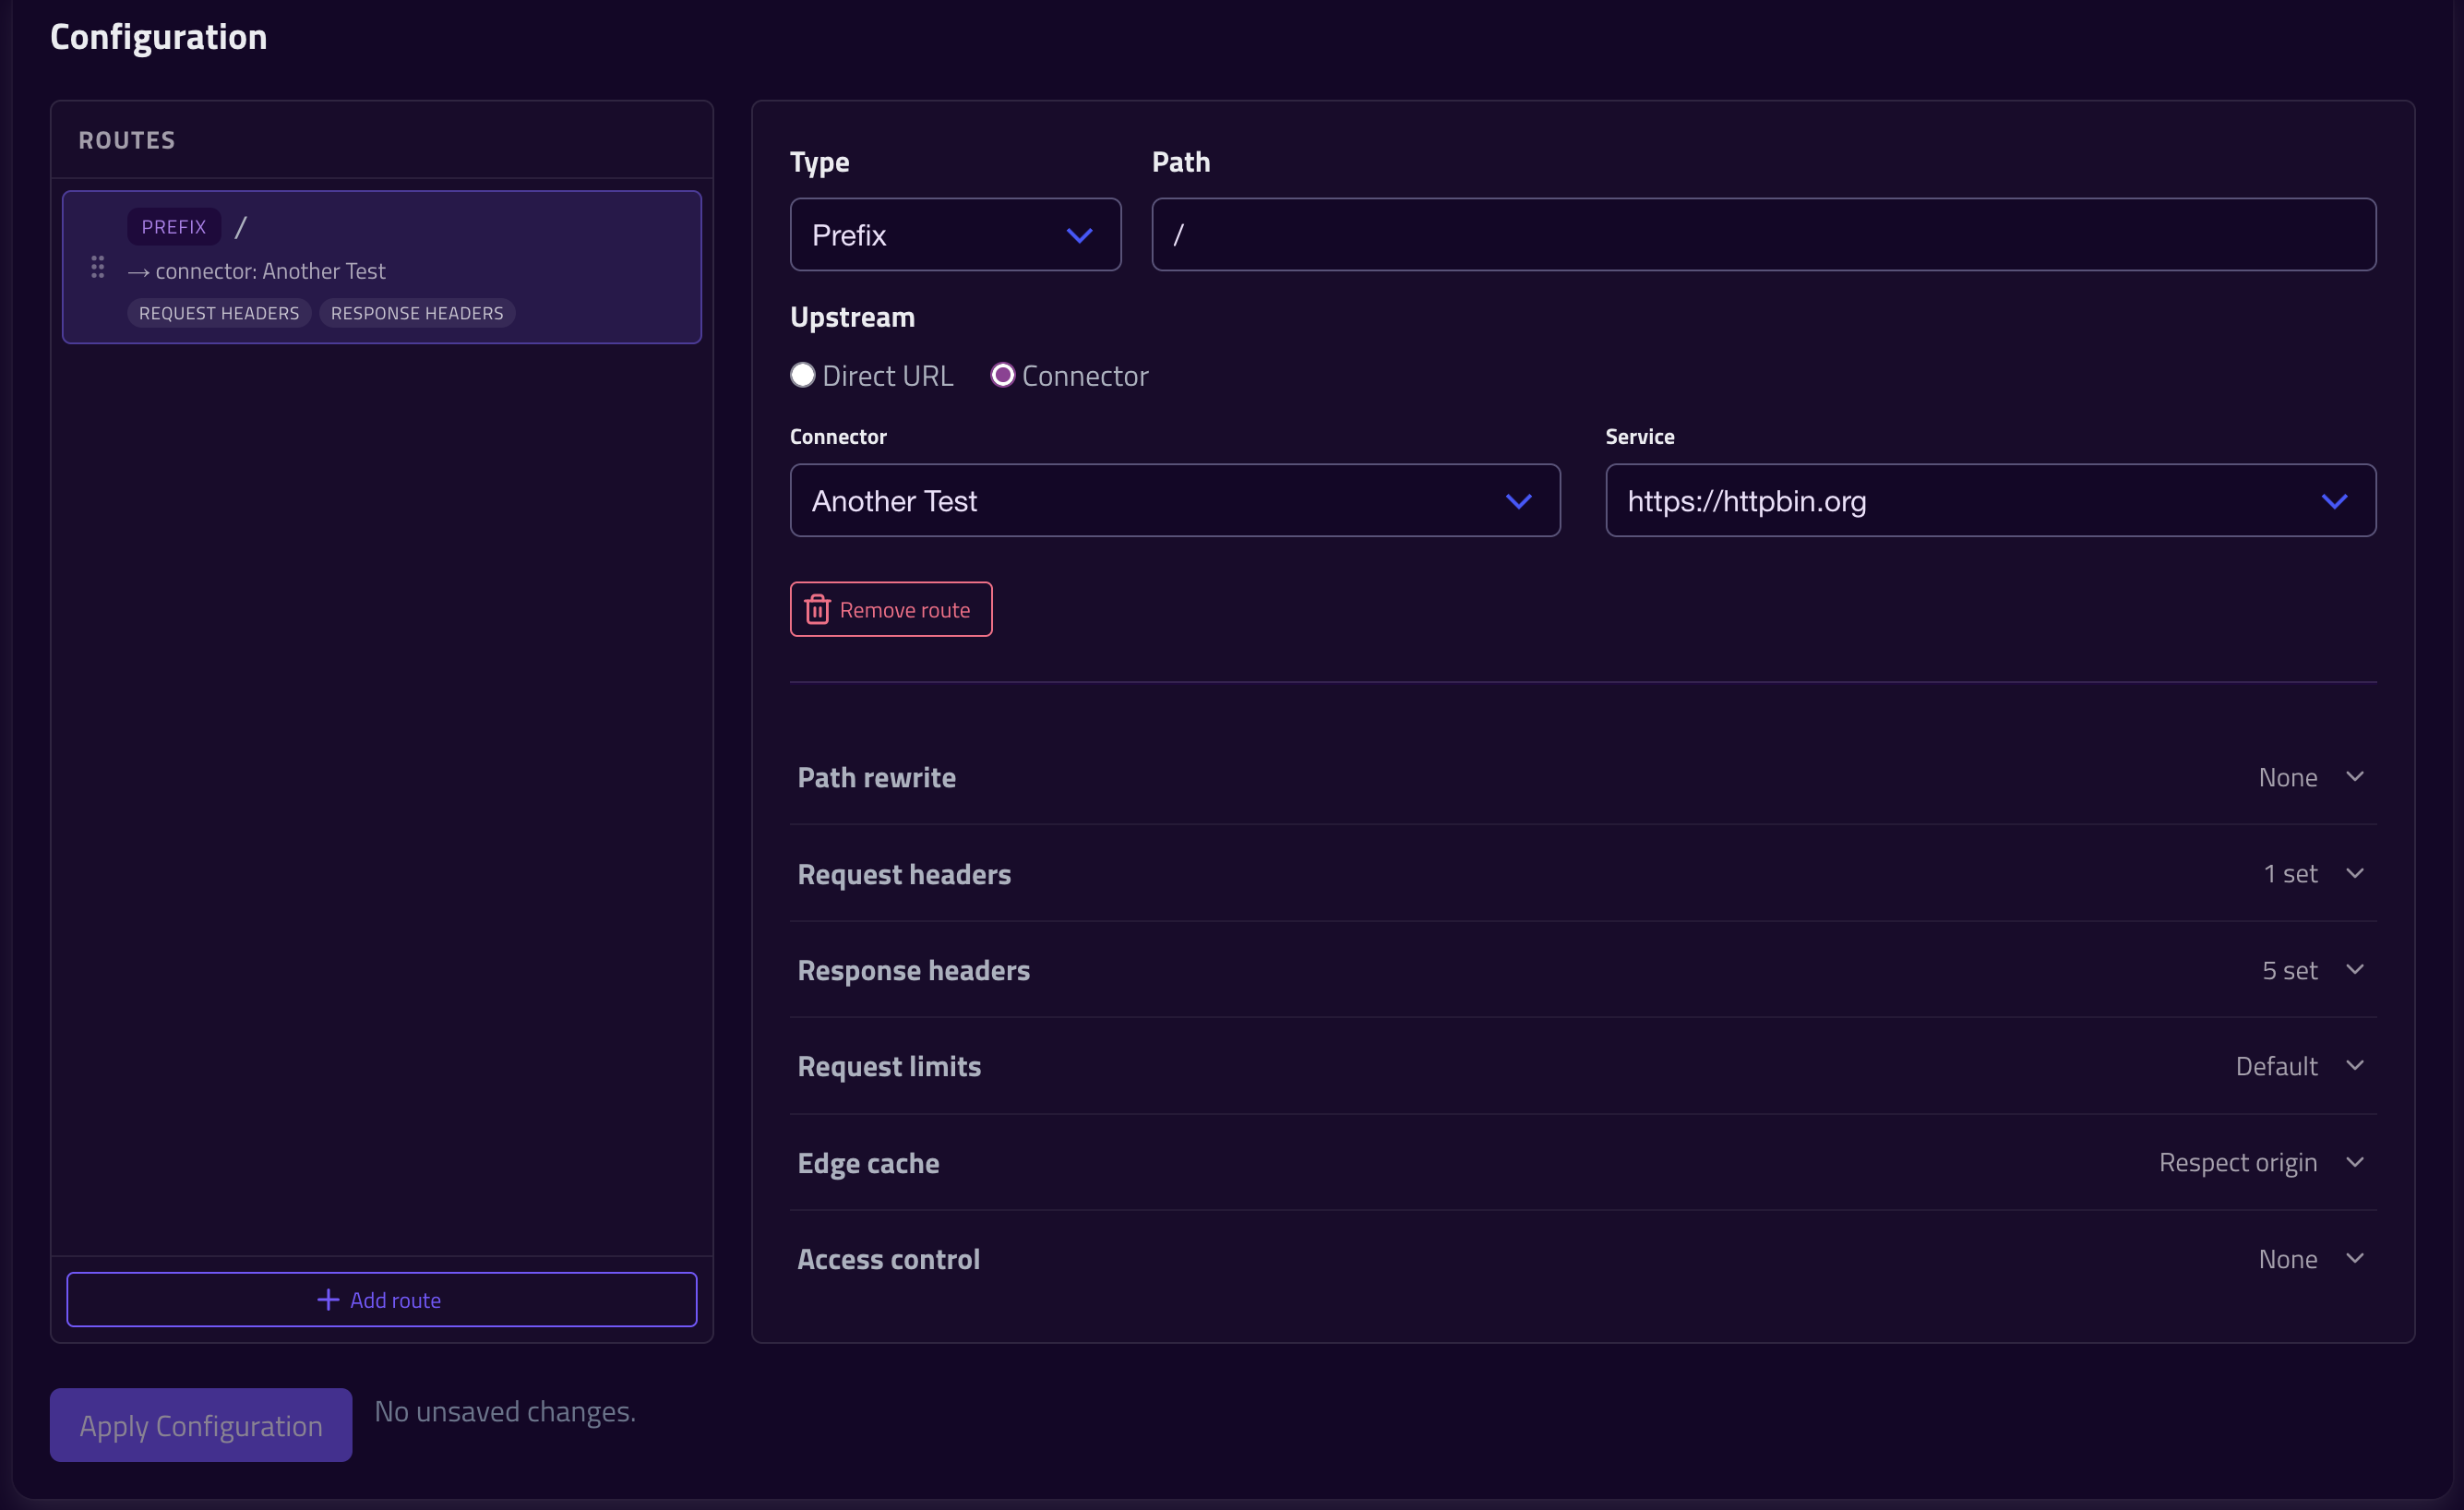This screenshot has width=2464, height=1510.
Task: Click the 'No unsaved changes.' status text
Action: coord(505,1411)
